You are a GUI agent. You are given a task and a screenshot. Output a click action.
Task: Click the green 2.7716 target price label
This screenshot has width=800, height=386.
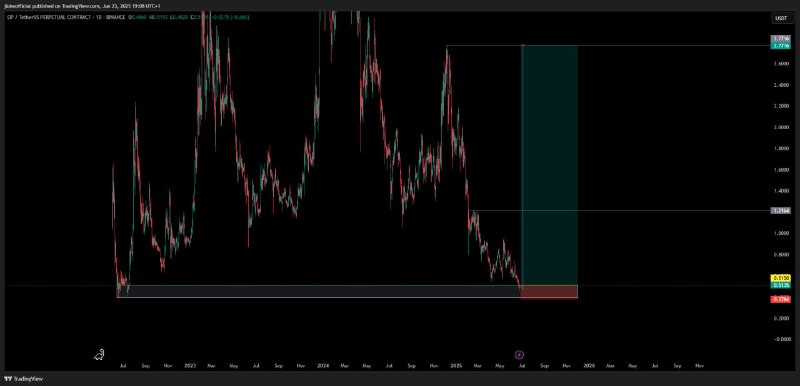click(781, 46)
